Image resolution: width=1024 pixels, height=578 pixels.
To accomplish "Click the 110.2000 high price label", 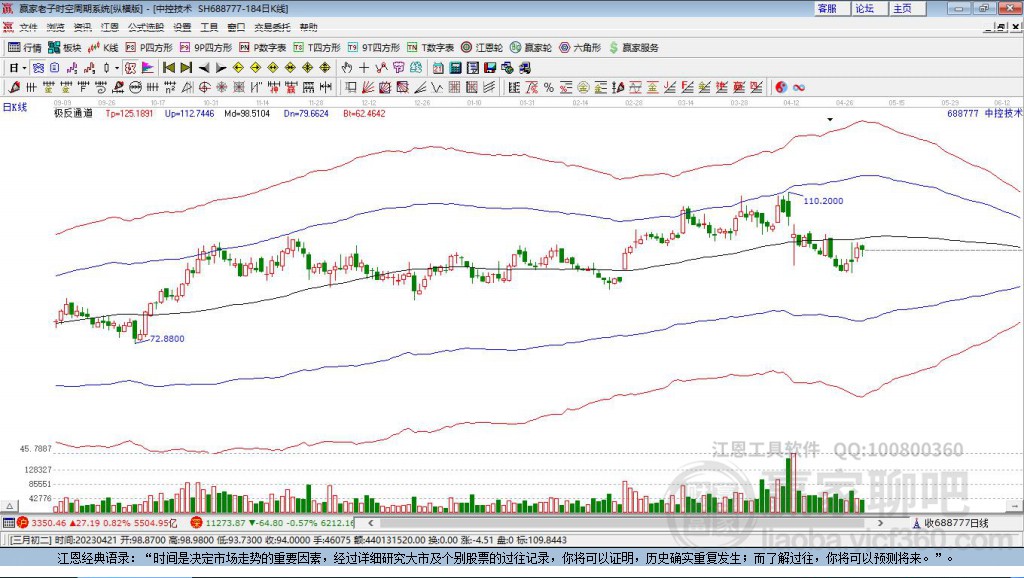I will [x=823, y=201].
